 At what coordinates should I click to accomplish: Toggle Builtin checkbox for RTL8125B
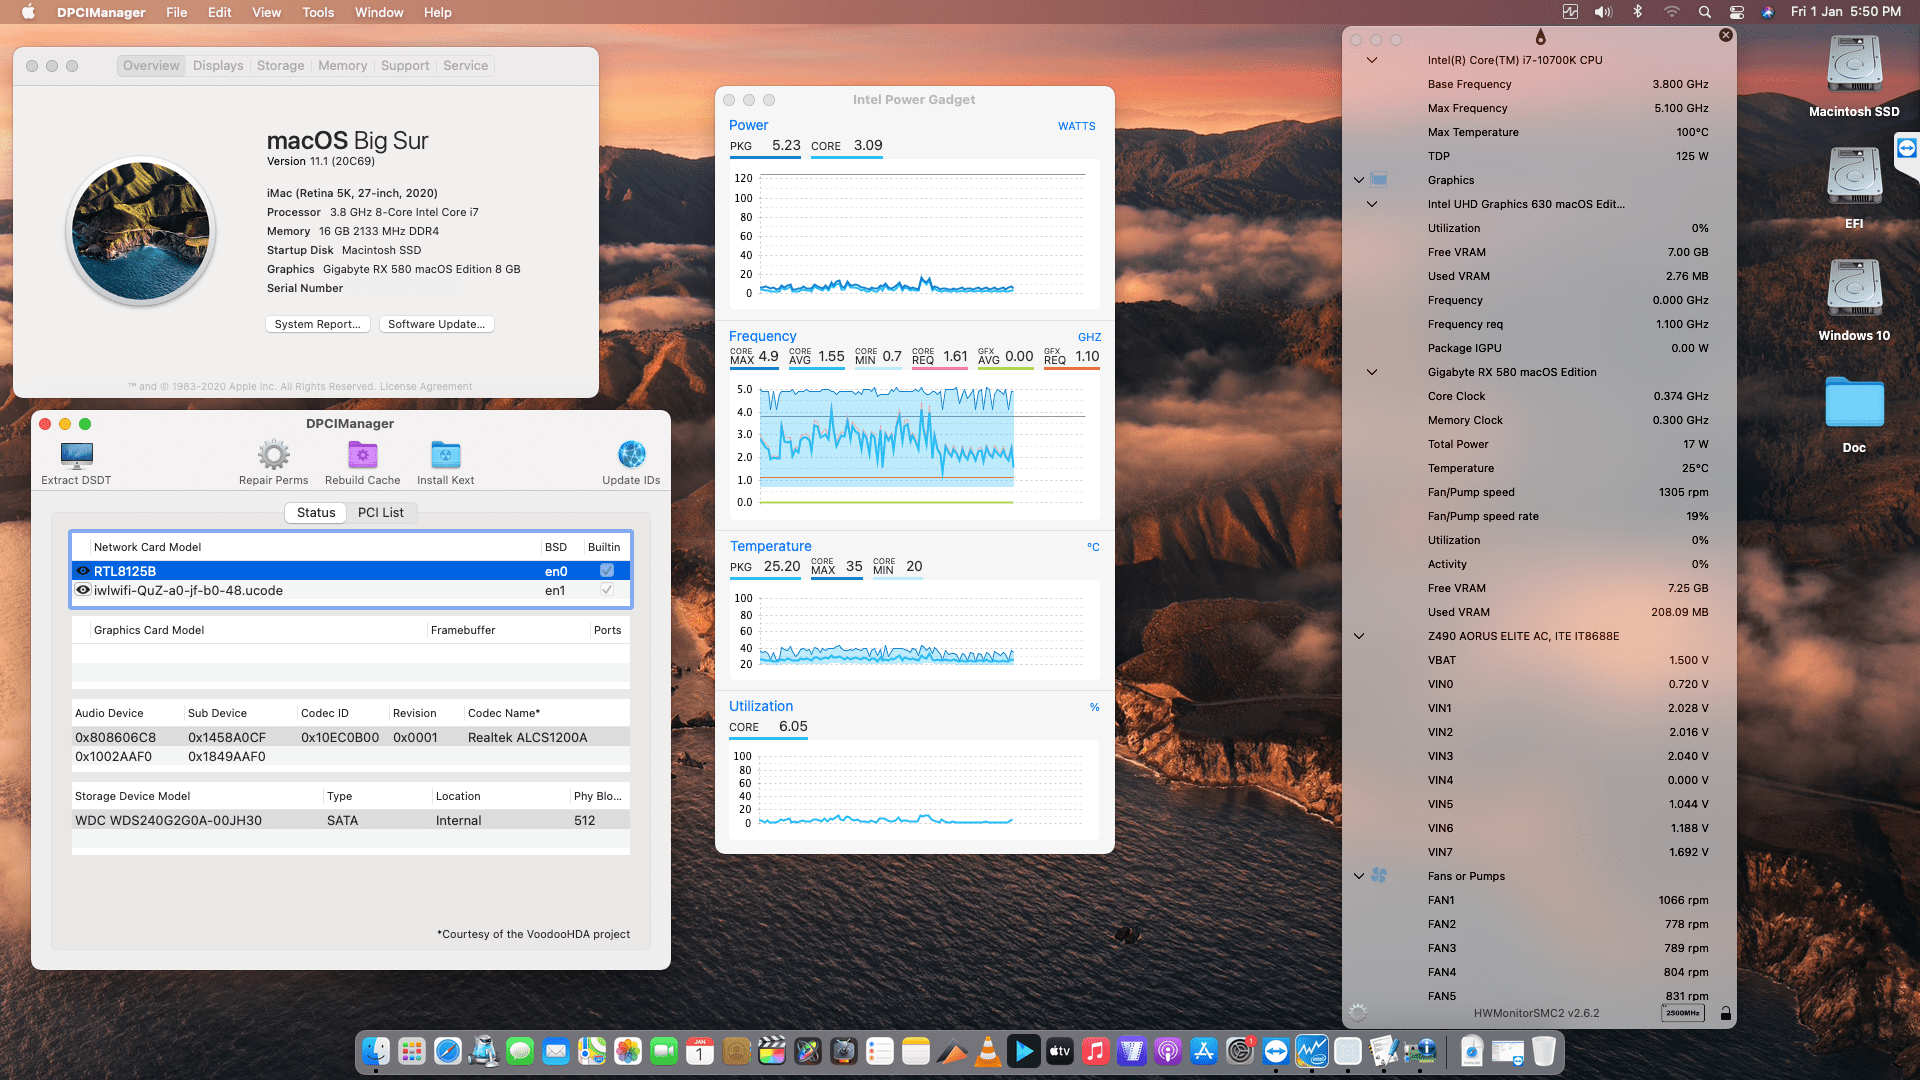606,570
